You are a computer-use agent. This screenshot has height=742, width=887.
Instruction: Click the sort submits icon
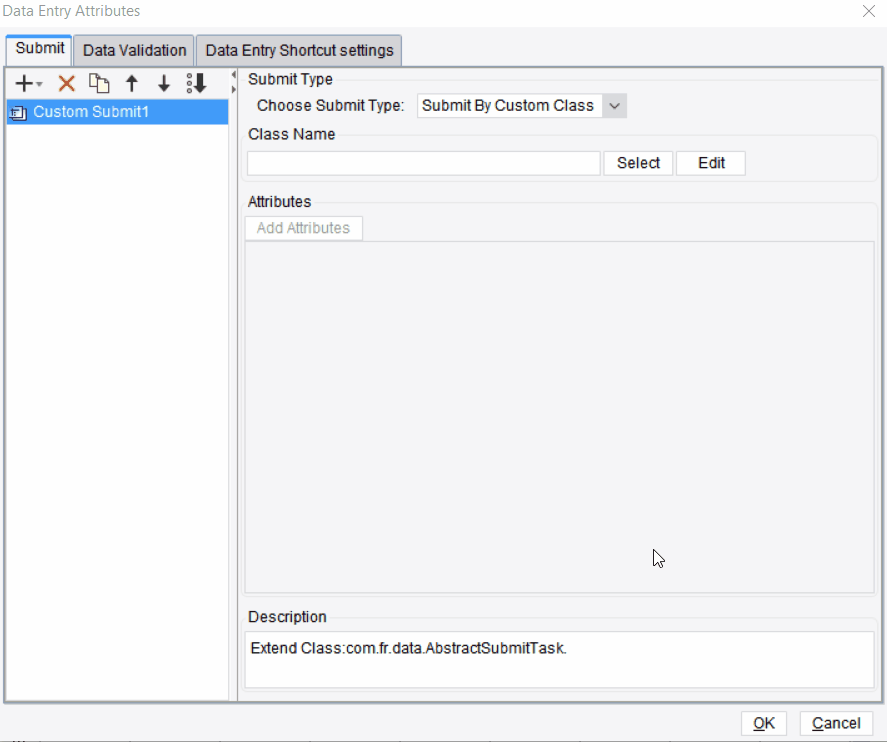[x=196, y=84]
